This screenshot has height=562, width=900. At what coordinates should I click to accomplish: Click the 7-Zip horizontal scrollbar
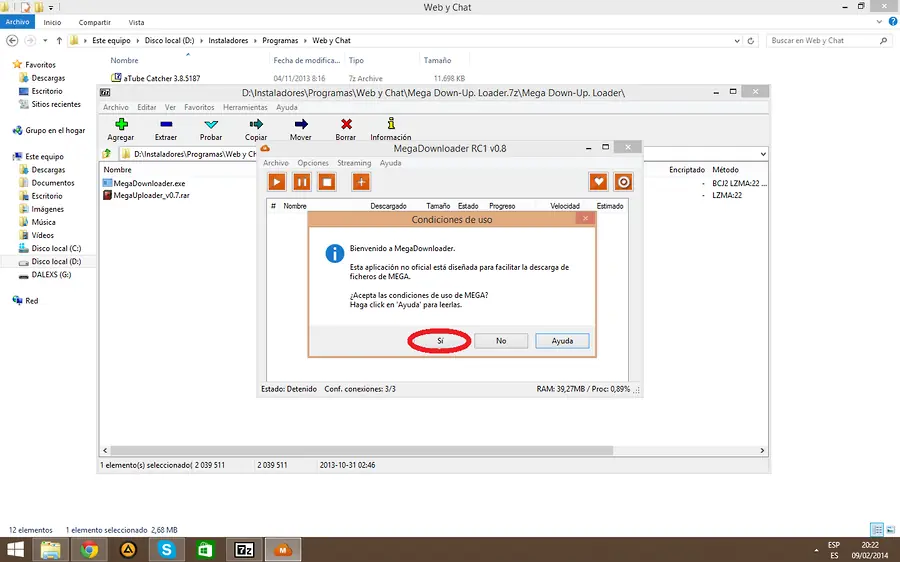click(362, 451)
